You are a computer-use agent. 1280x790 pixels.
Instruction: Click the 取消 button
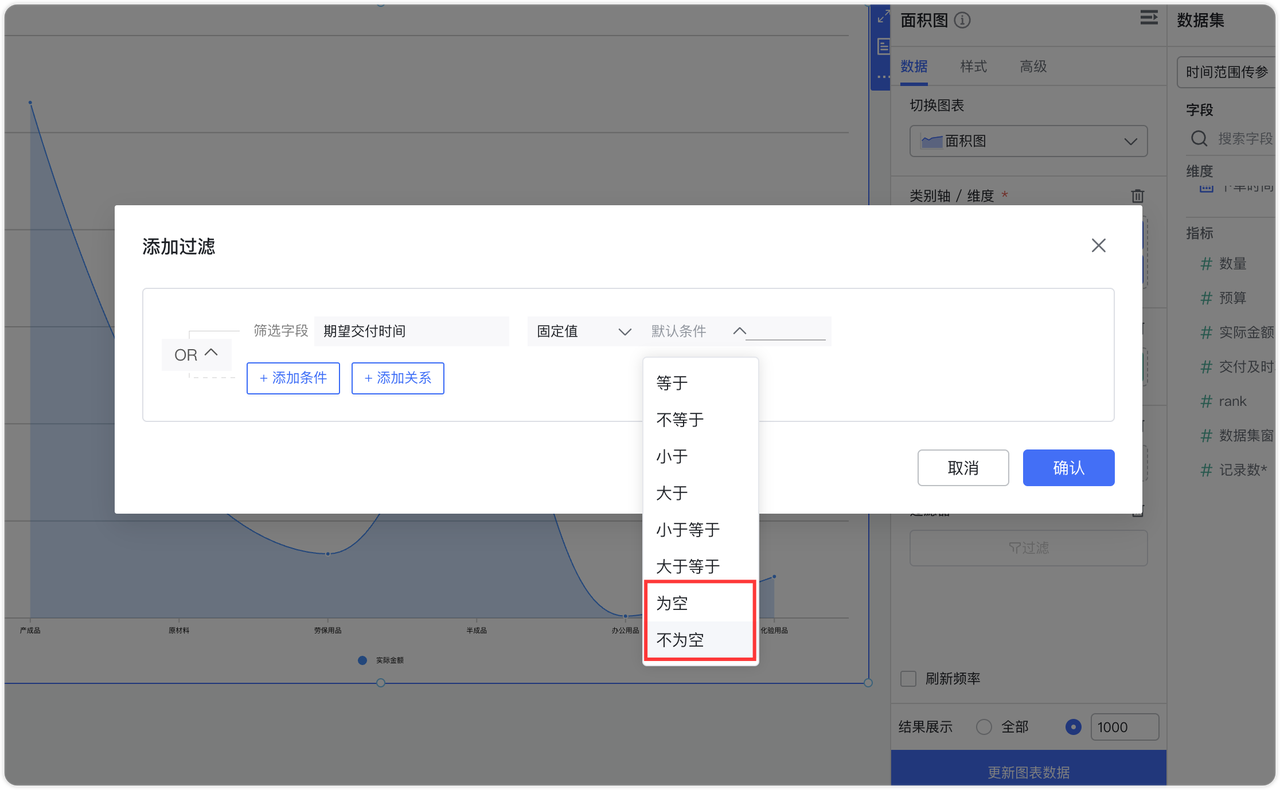963,468
